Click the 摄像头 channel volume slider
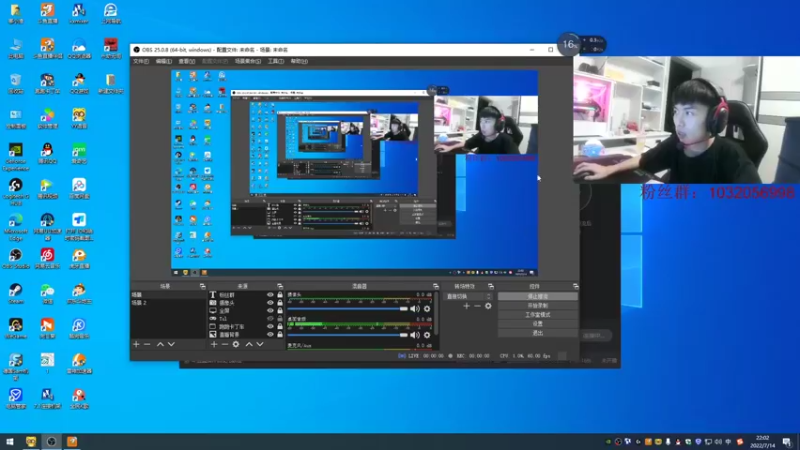The width and height of the screenshot is (800, 450). (x=347, y=309)
